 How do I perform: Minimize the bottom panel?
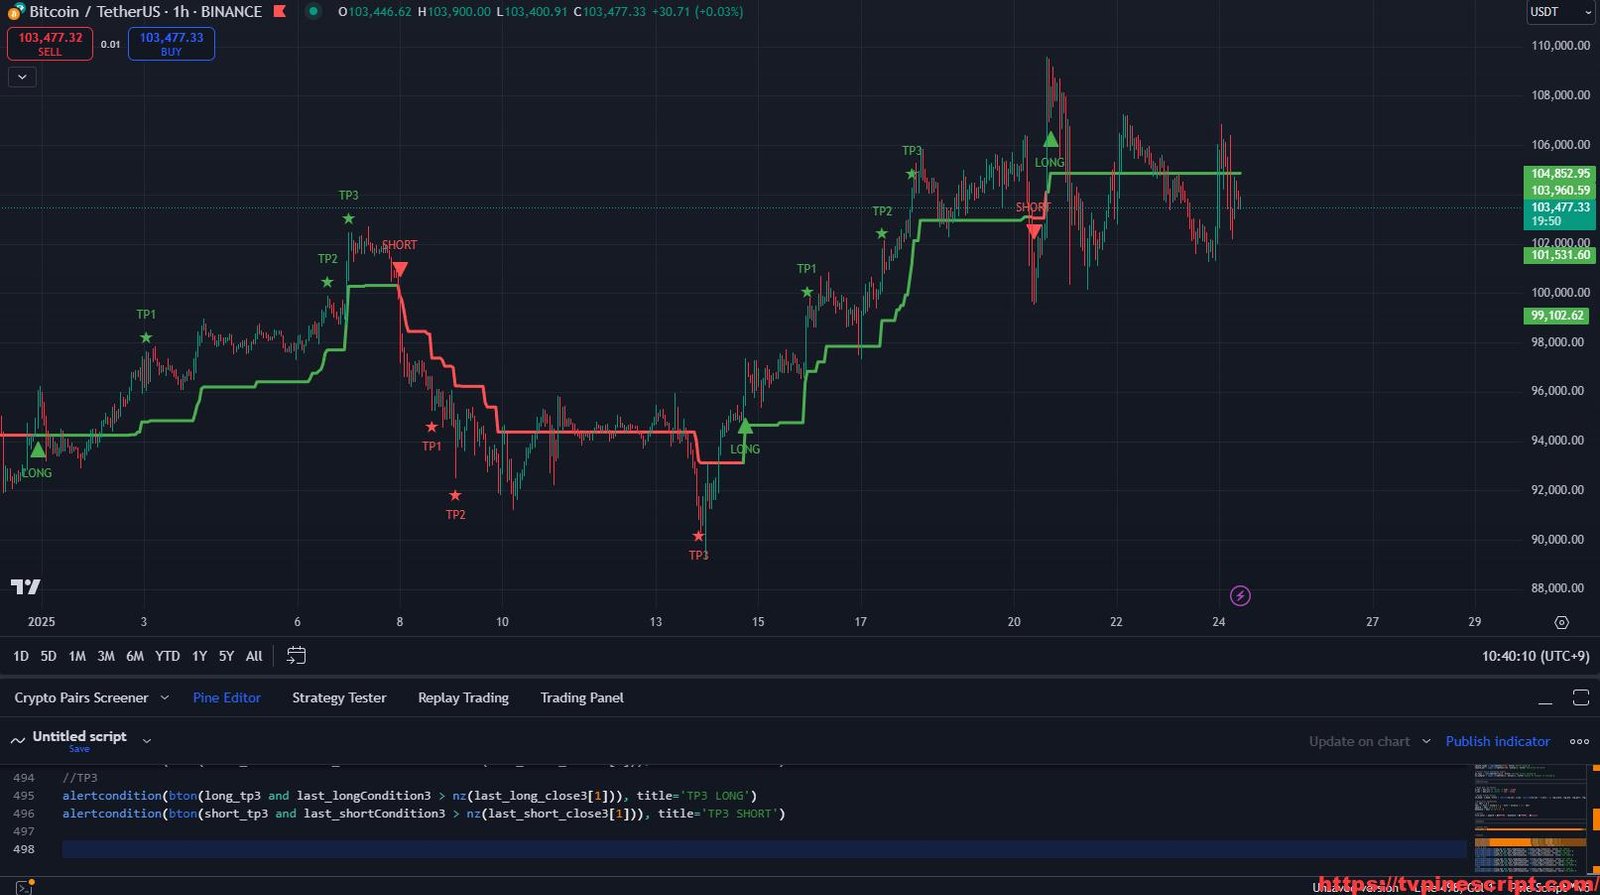point(1545,699)
